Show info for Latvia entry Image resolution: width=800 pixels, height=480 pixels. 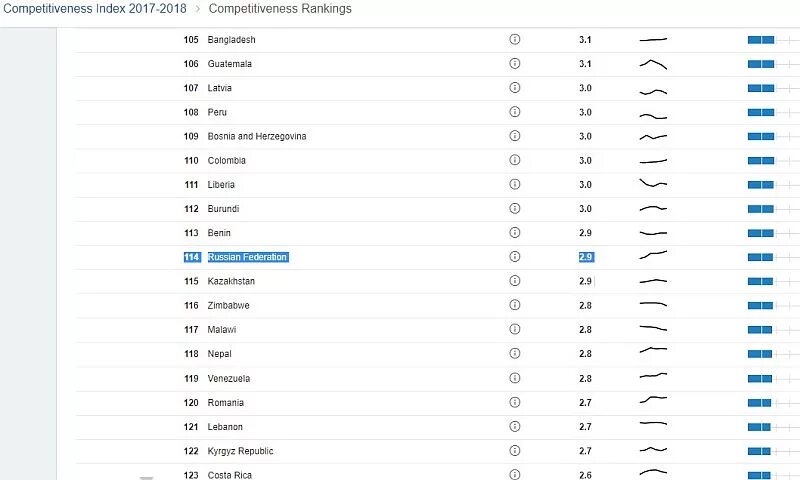coord(515,88)
